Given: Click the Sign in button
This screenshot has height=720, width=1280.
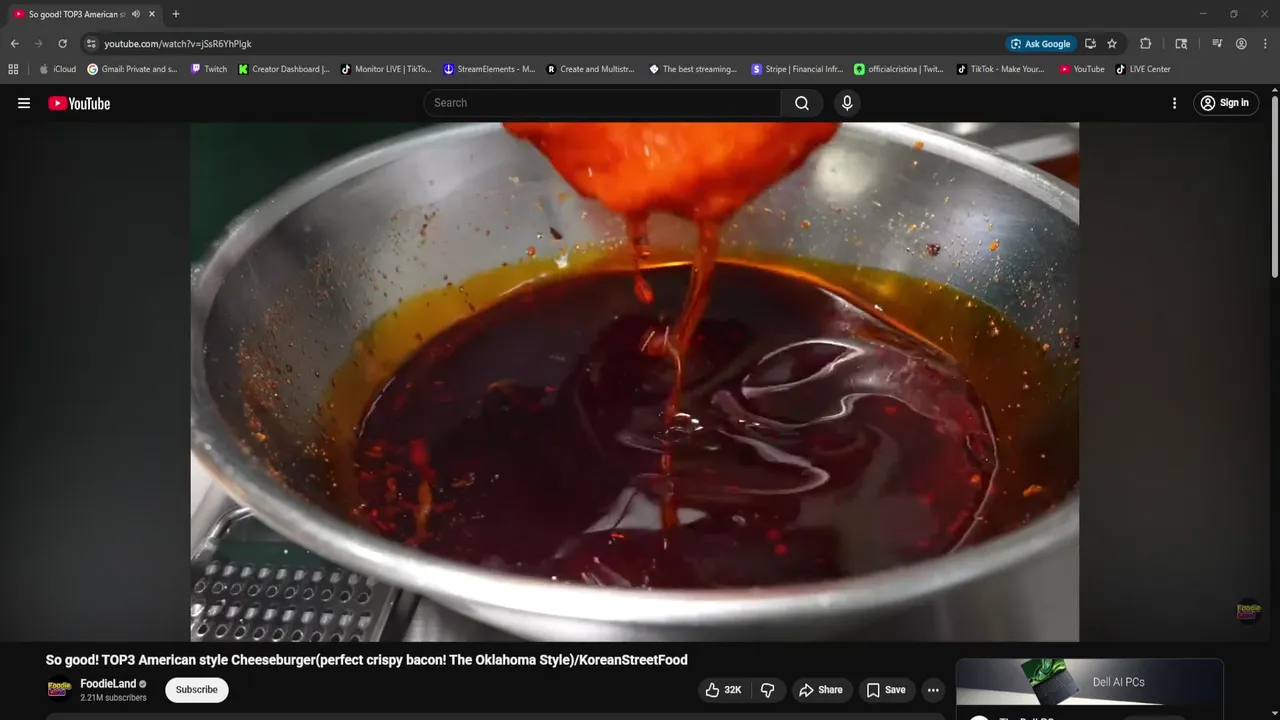Looking at the screenshot, I should pos(1226,103).
